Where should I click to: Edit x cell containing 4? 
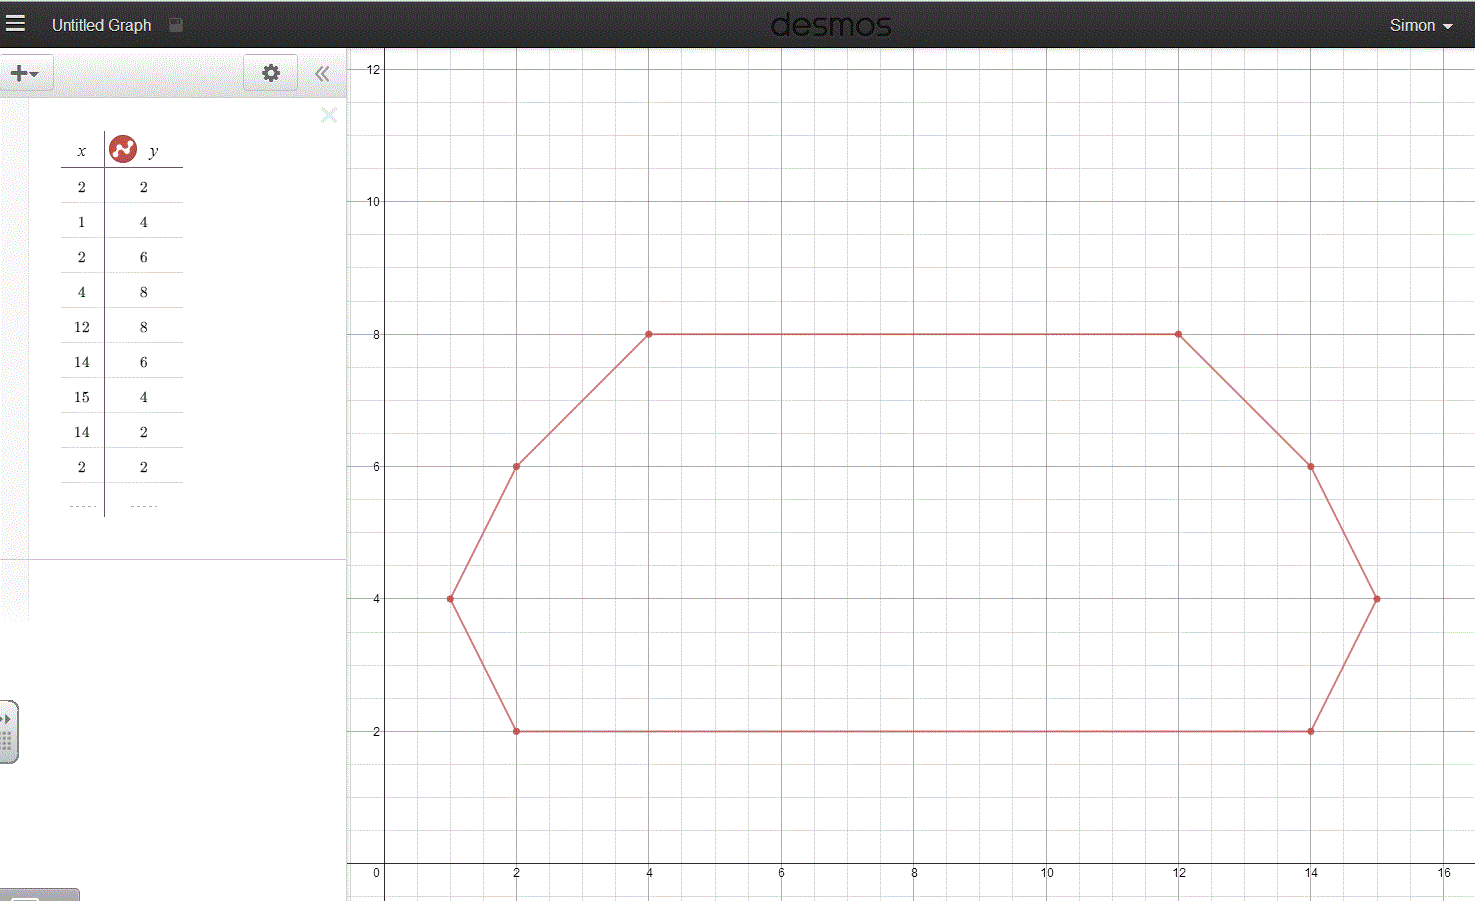pyautogui.click(x=82, y=292)
